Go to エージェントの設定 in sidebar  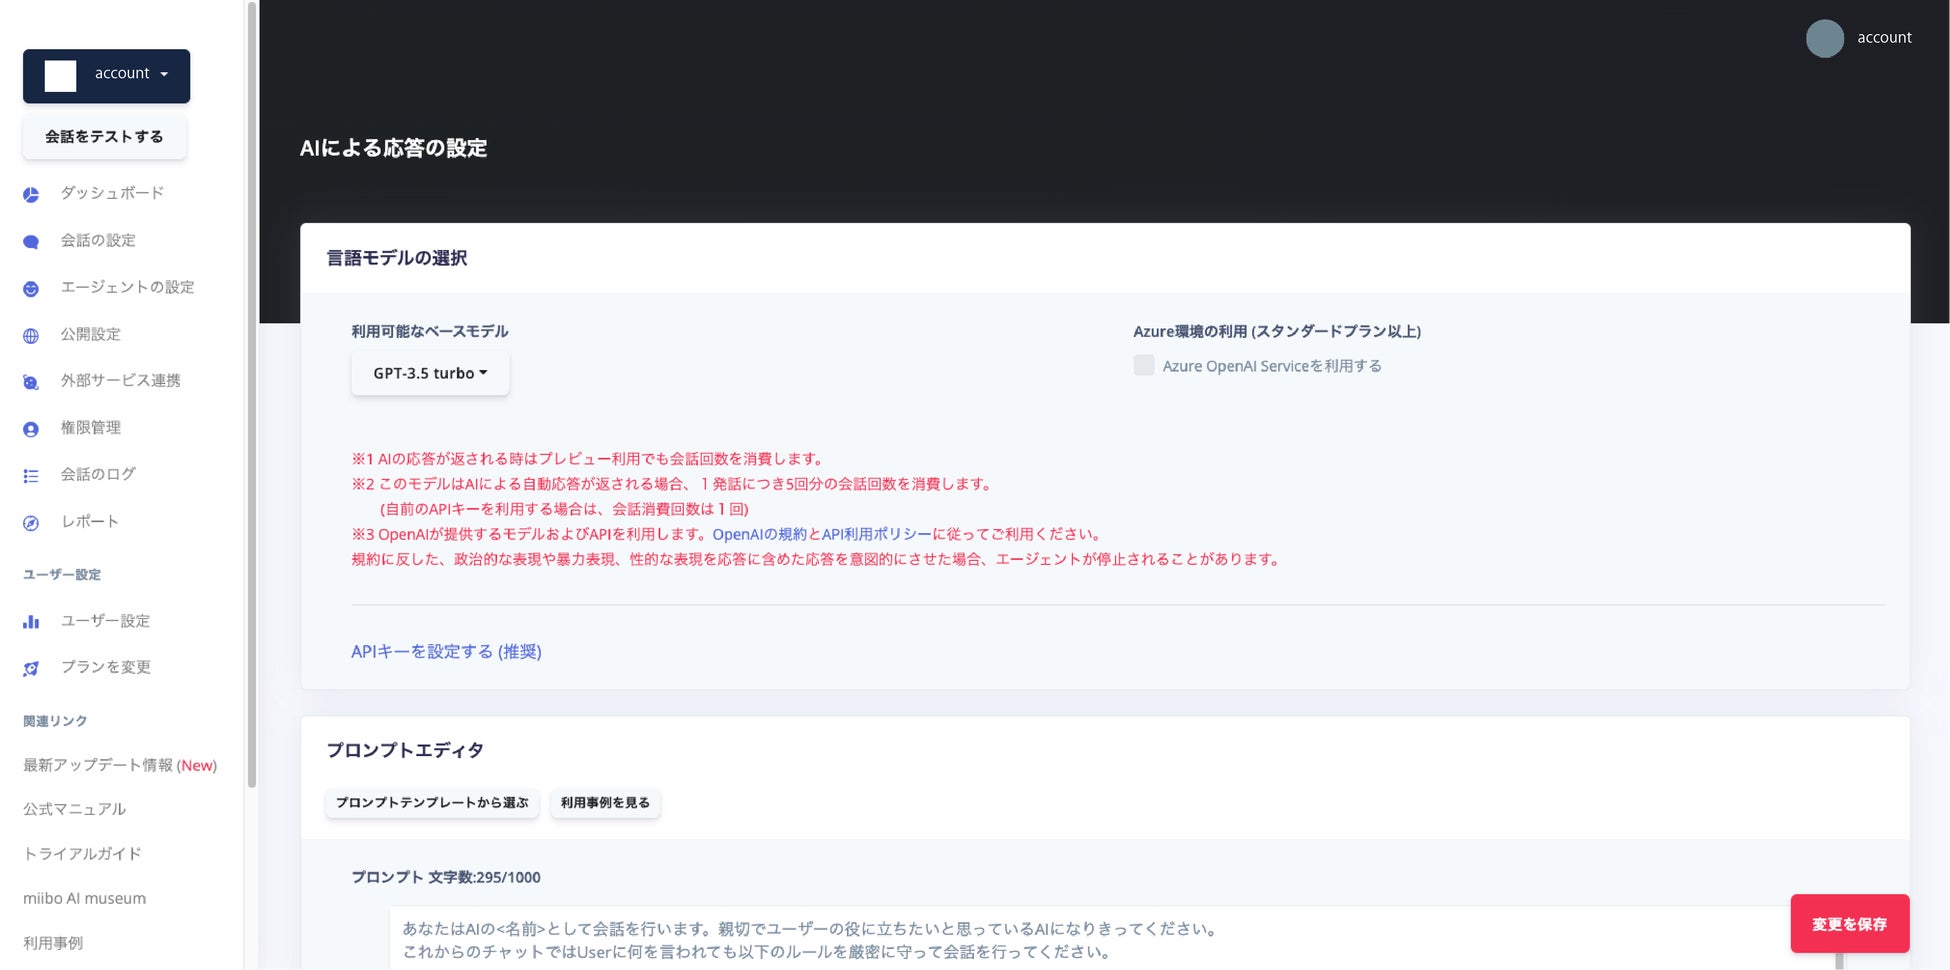coord(127,287)
